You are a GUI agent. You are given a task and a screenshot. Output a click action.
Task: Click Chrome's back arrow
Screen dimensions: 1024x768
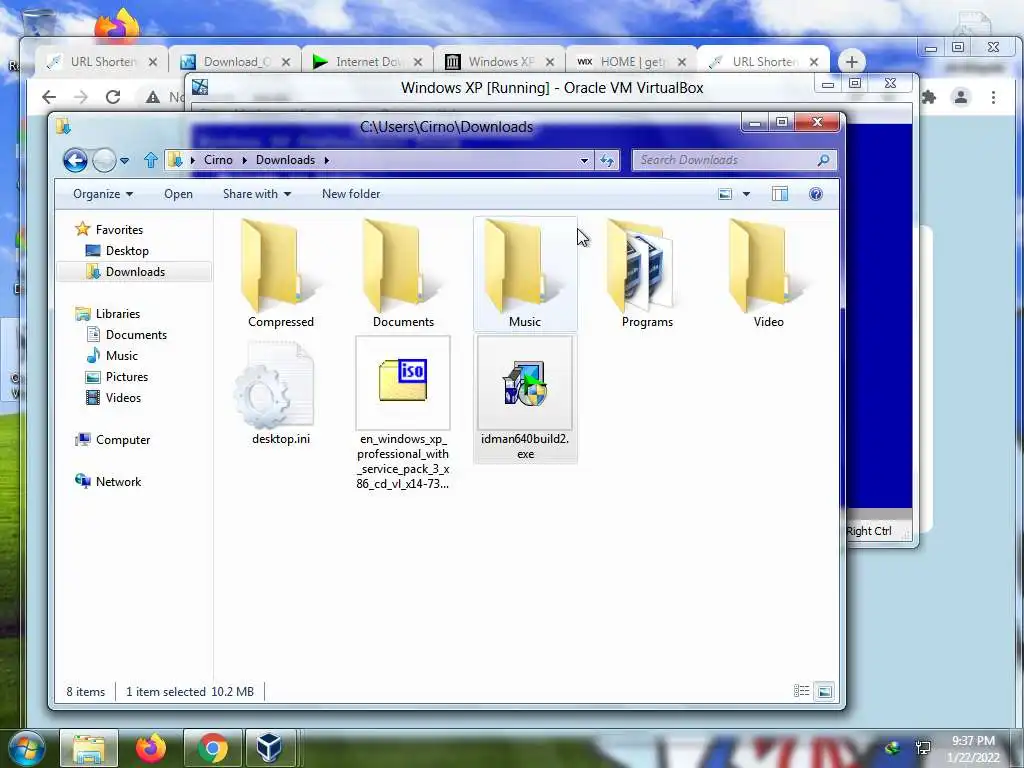[x=49, y=97]
